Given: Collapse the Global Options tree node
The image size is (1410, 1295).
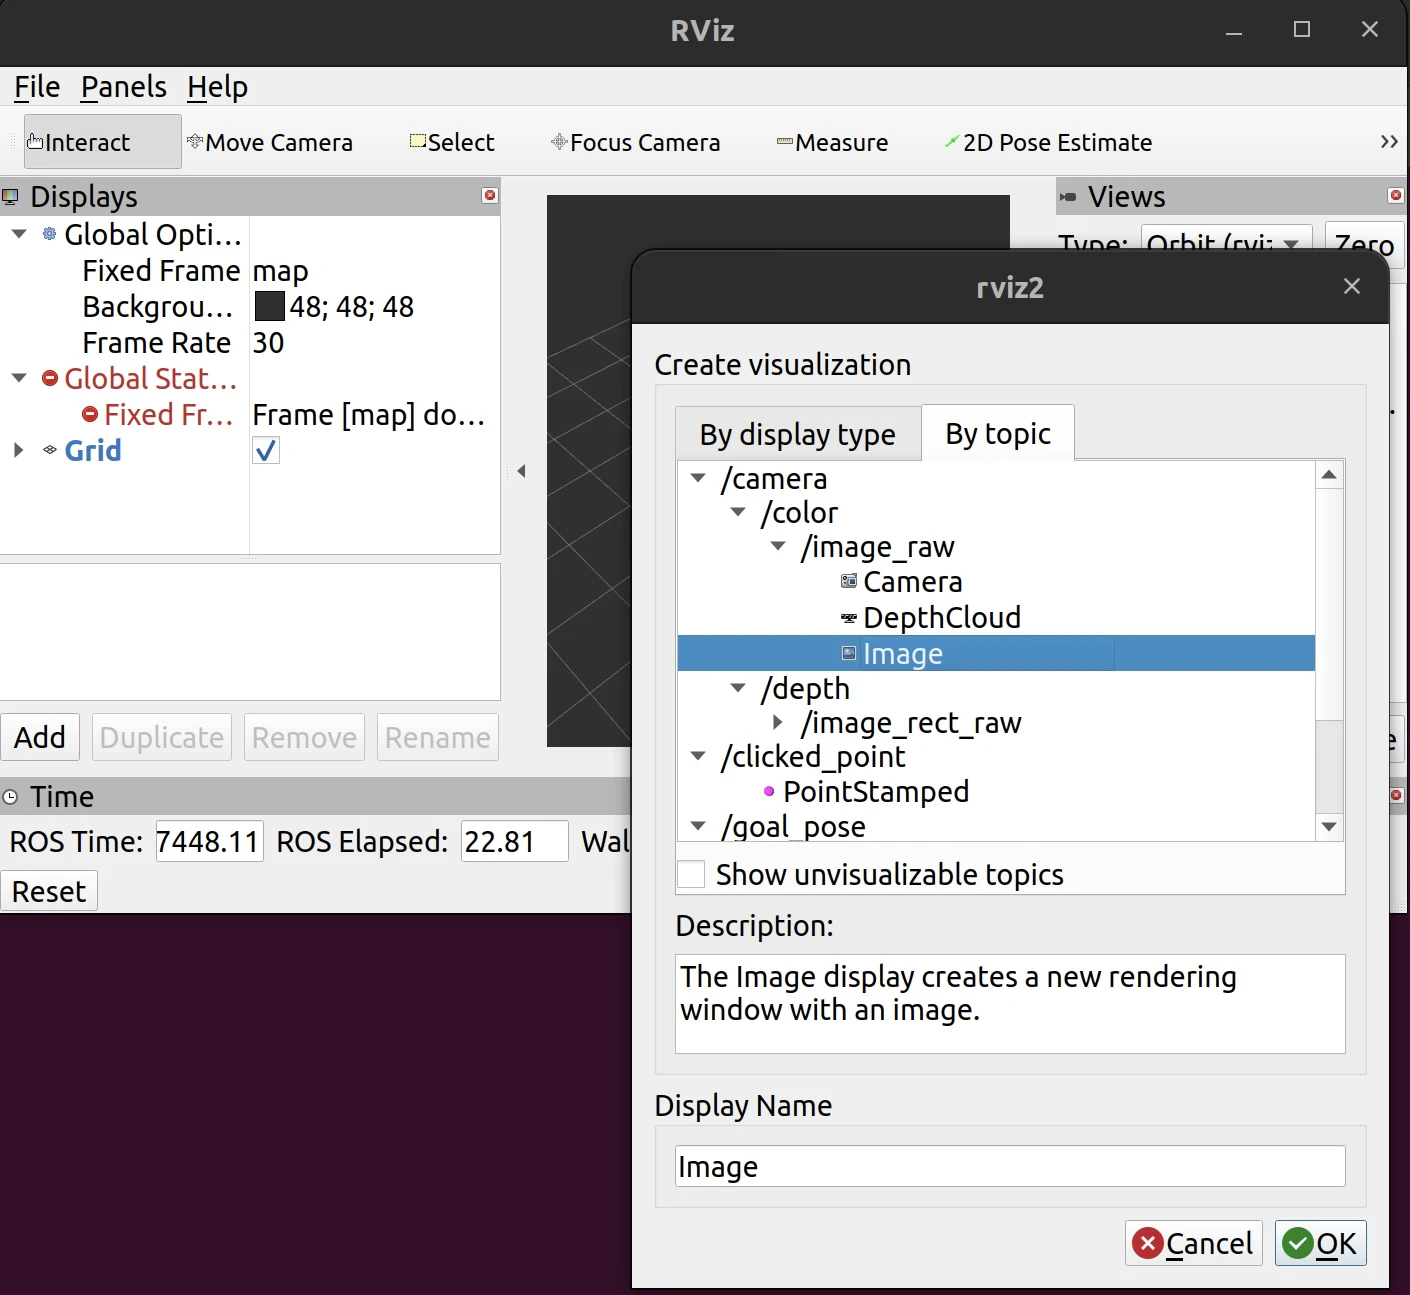Looking at the screenshot, I should [19, 234].
